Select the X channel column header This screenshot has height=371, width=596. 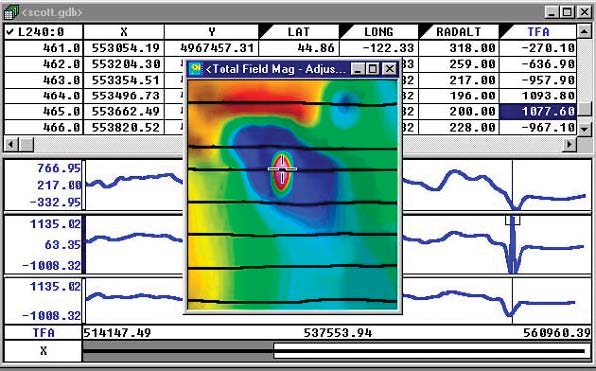[x=124, y=32]
